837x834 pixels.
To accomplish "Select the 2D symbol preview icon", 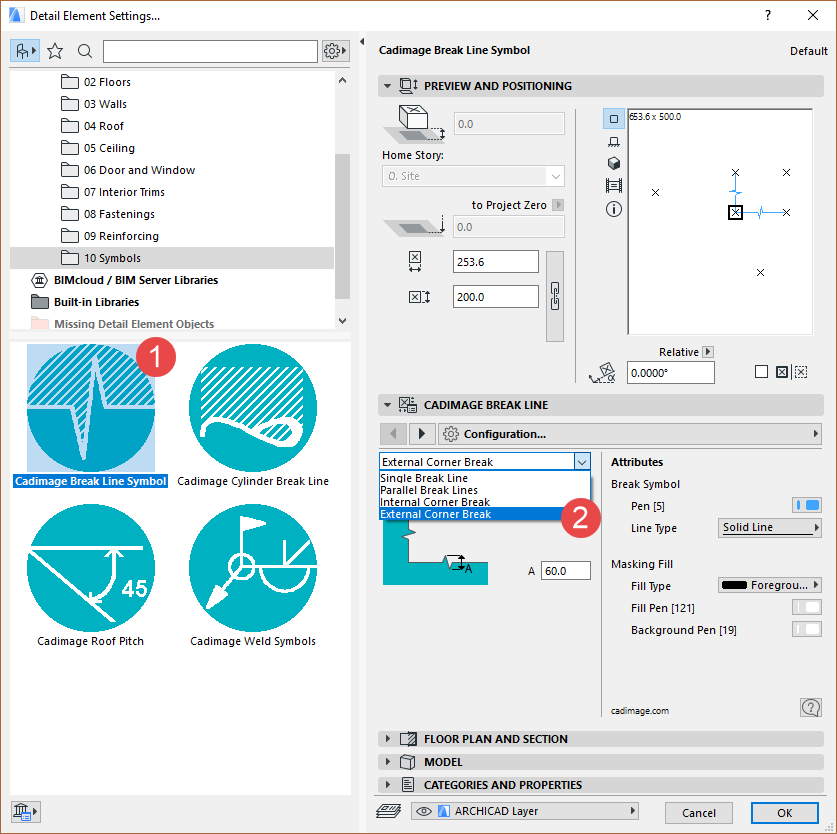I will (614, 119).
